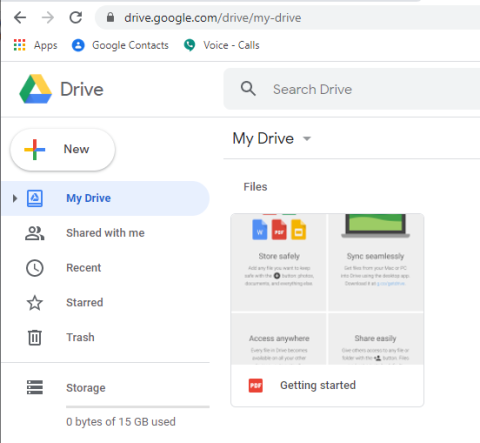This screenshot has width=480, height=443.
Task: Focus the Search Drive field
Action: click(352, 89)
